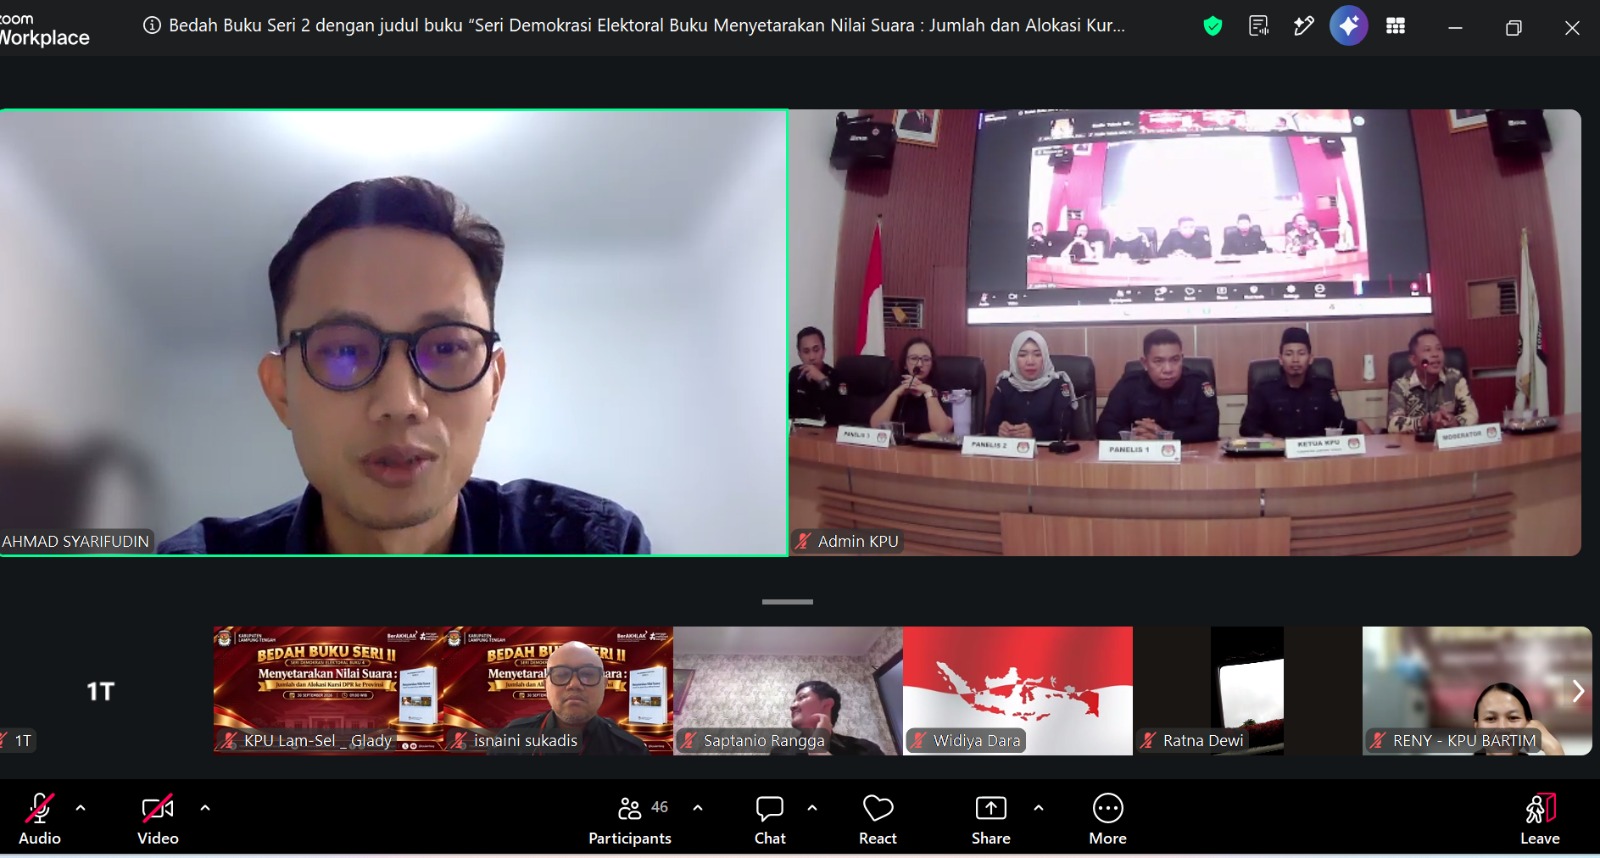Viewport: 1600px width, 858px height.
Task: Close the Zoom meeting window
Action: [1572, 28]
